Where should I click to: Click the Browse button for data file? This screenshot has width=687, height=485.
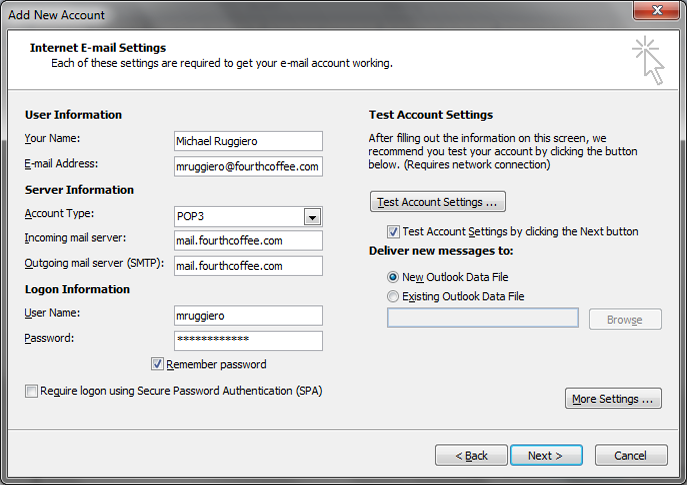(625, 319)
